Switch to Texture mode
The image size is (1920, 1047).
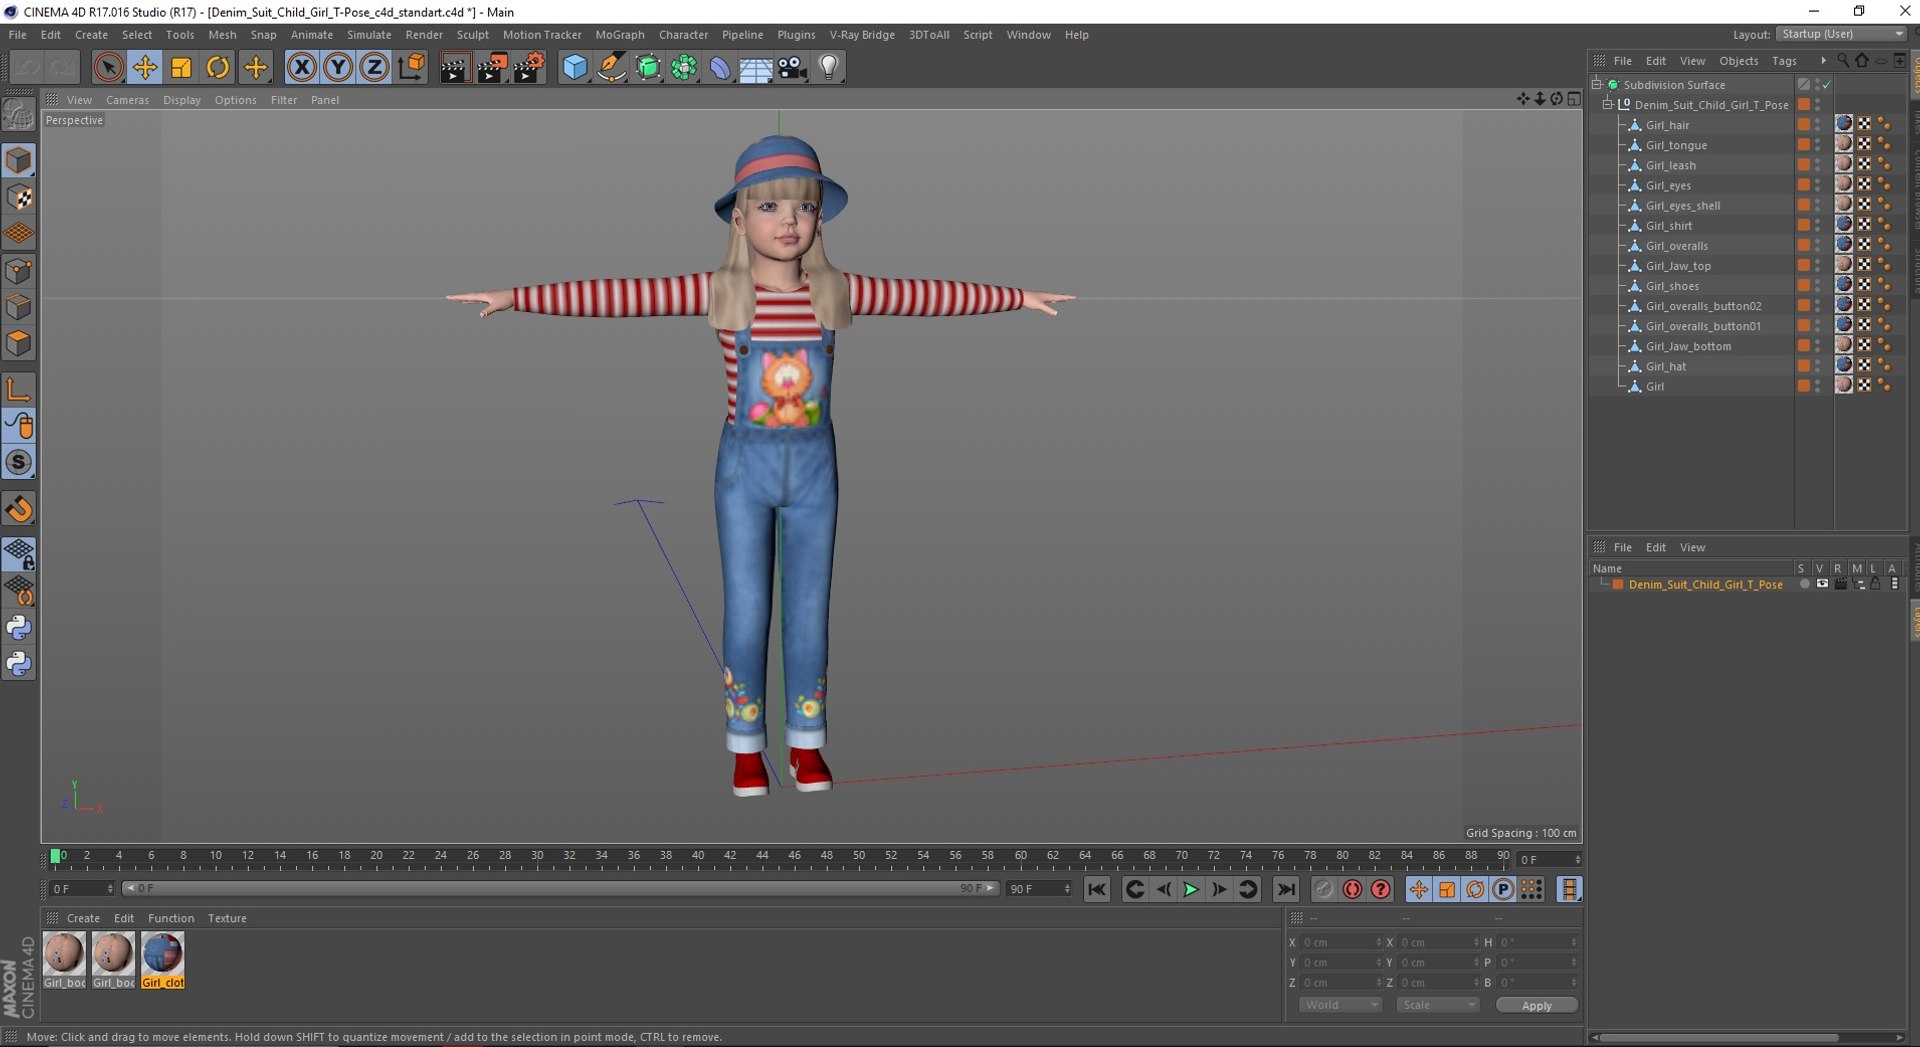[x=19, y=198]
